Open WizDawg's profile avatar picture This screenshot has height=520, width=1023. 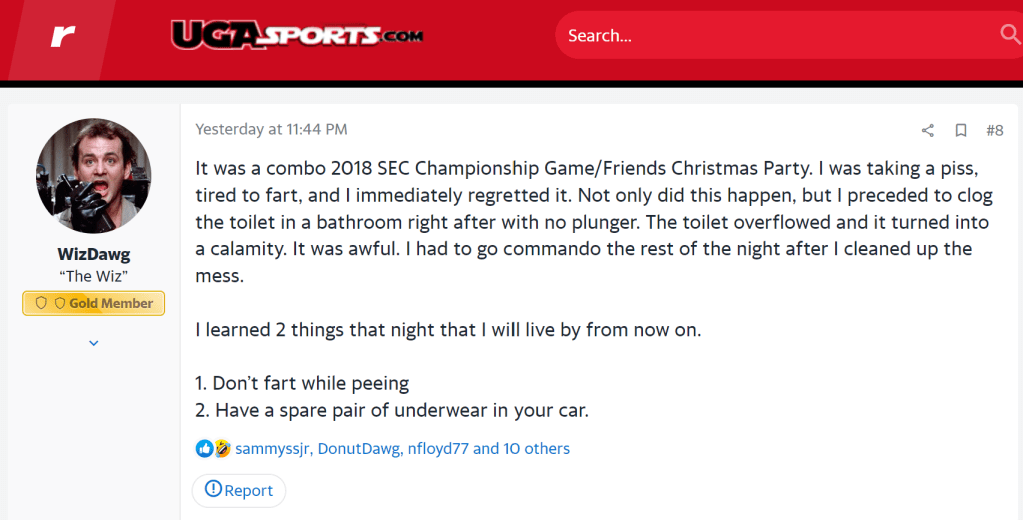point(93,175)
